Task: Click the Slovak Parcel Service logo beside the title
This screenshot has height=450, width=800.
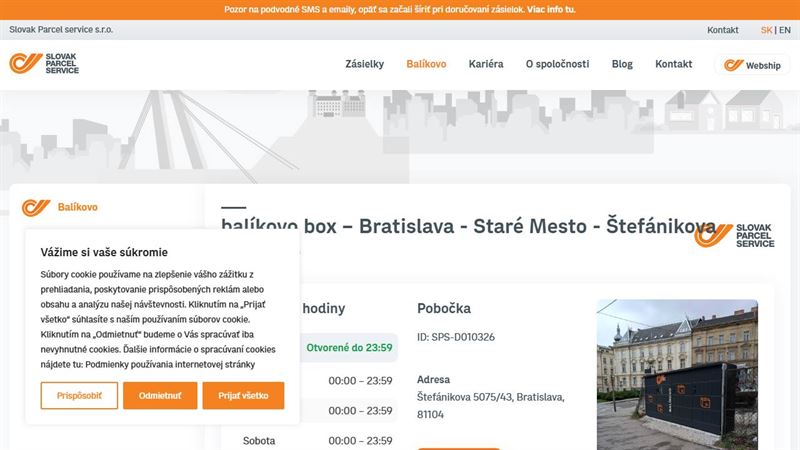Action: [x=734, y=235]
